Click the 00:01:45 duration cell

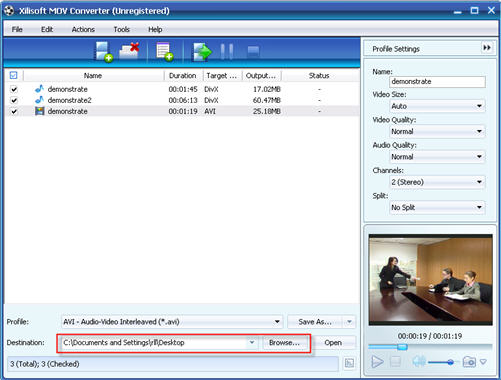183,89
